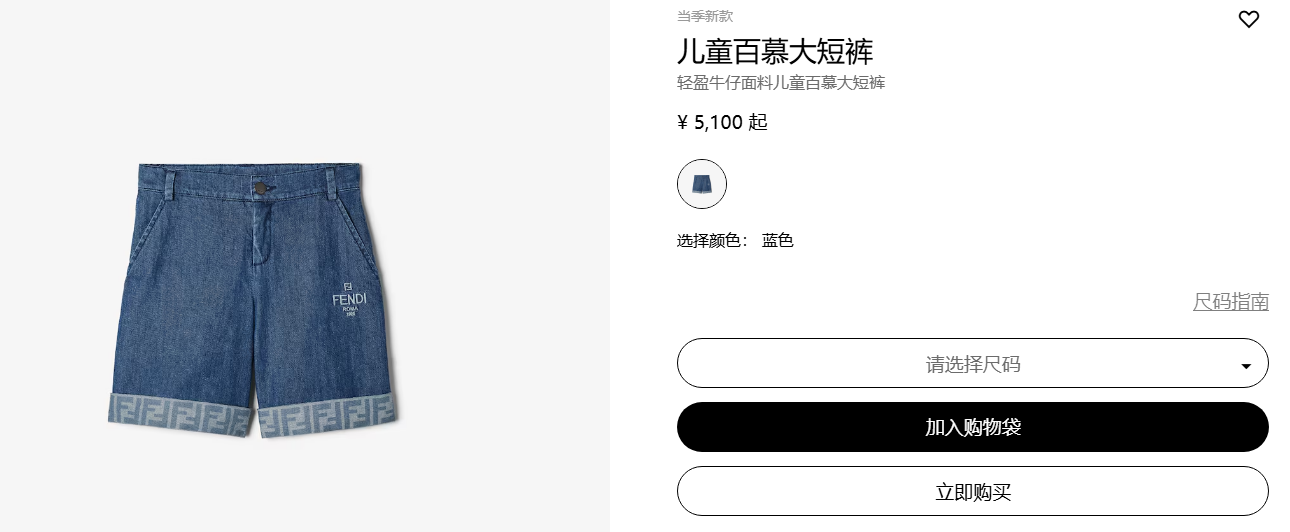This screenshot has height=532, width=1290.
Task: Click the 加入购物袋 add to bag button
Action: coord(973,427)
